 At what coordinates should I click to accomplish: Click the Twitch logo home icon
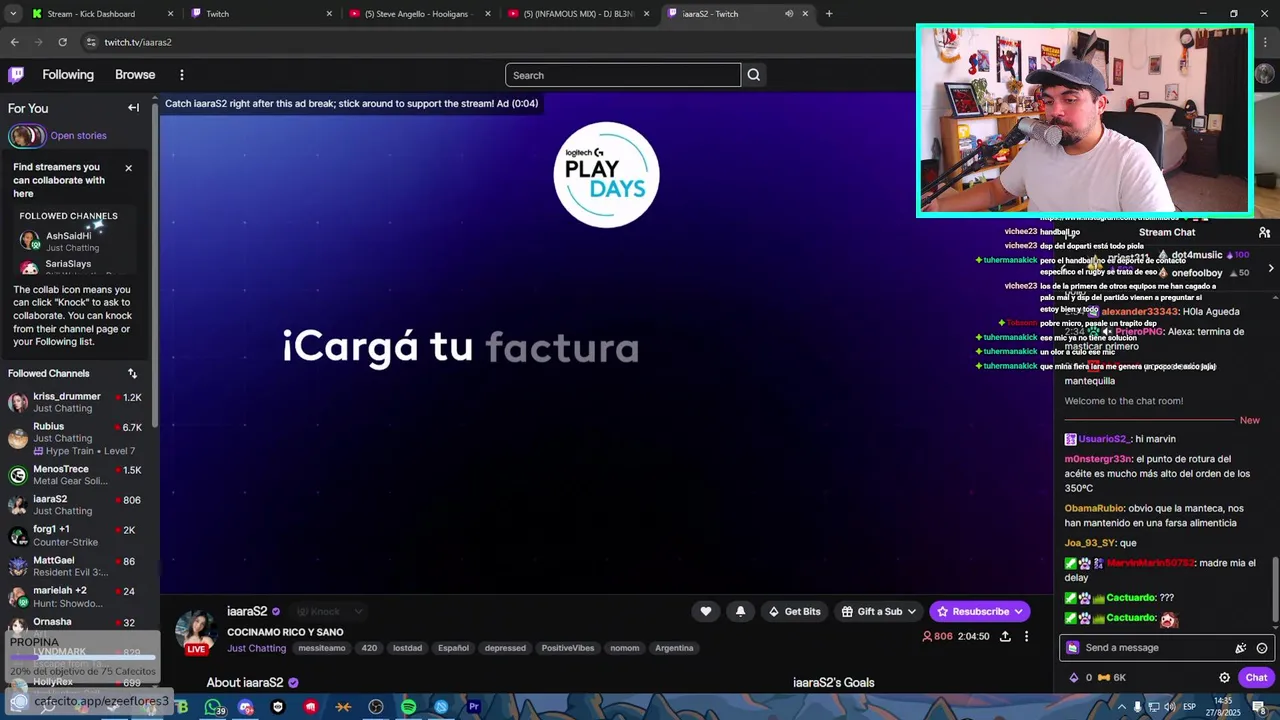point(16,75)
